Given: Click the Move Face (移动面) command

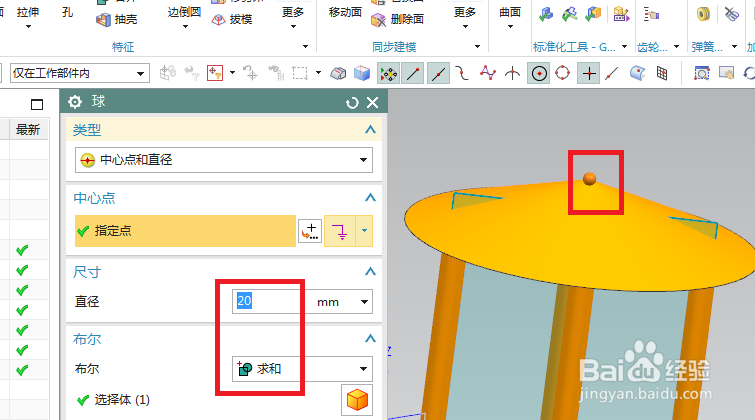Looking at the screenshot, I should [x=345, y=12].
